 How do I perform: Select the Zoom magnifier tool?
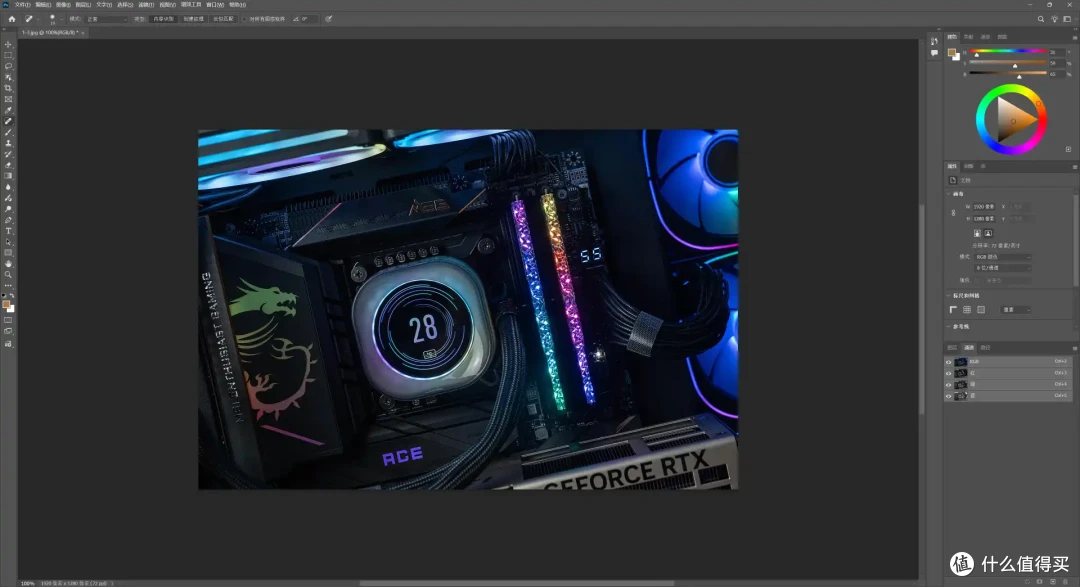click(8, 275)
